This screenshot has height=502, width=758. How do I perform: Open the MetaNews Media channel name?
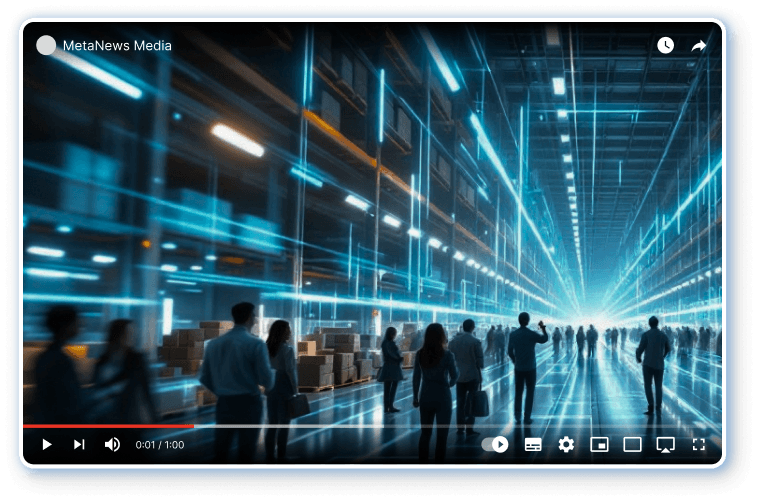point(117,45)
